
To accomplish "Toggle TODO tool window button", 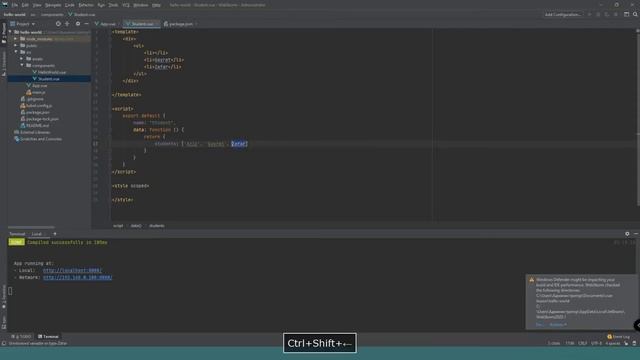I will pyautogui.click(x=21, y=337).
